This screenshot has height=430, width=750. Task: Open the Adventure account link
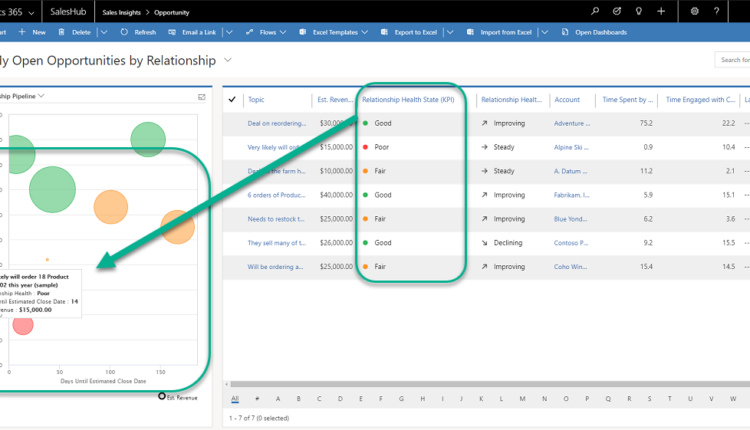(571, 123)
